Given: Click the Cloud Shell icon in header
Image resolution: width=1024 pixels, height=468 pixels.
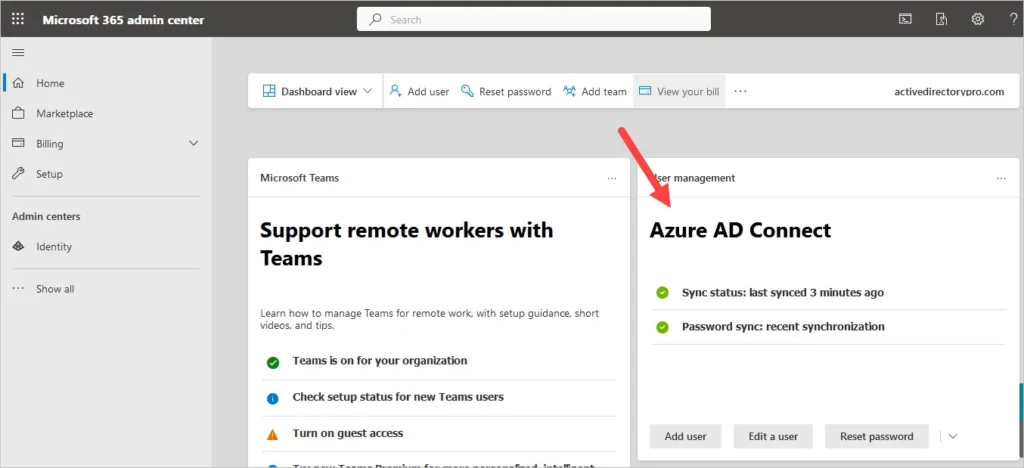Looking at the screenshot, I should [905, 19].
